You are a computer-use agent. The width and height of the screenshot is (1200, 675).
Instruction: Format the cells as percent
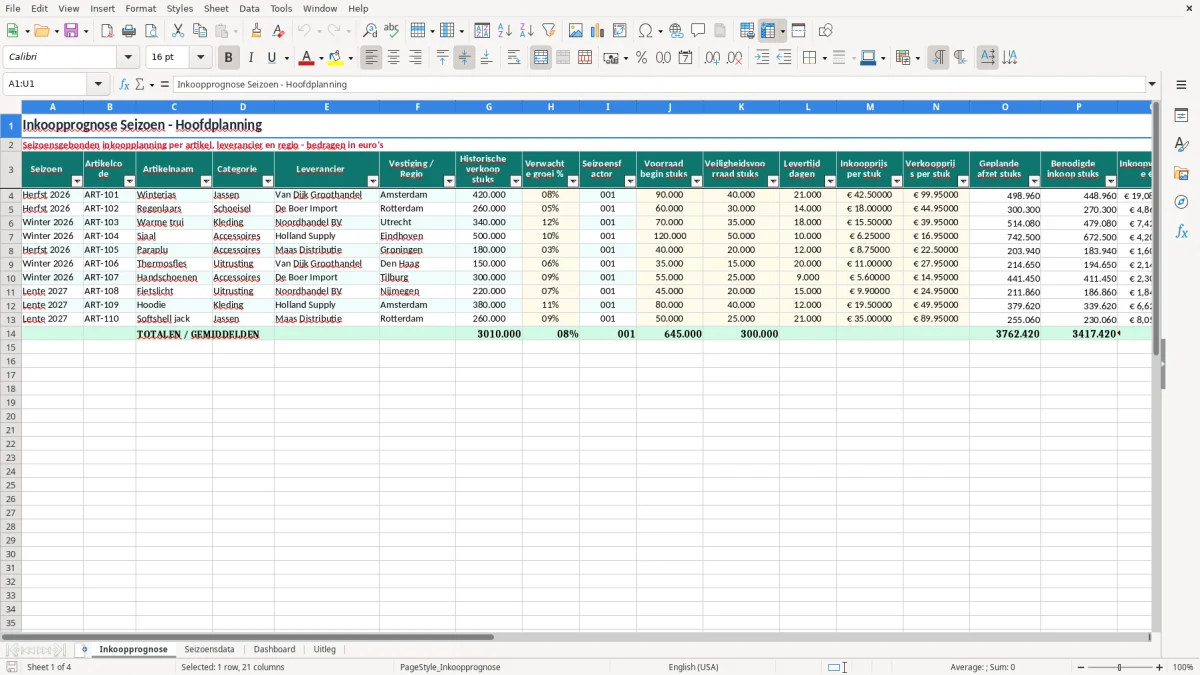[x=642, y=58]
